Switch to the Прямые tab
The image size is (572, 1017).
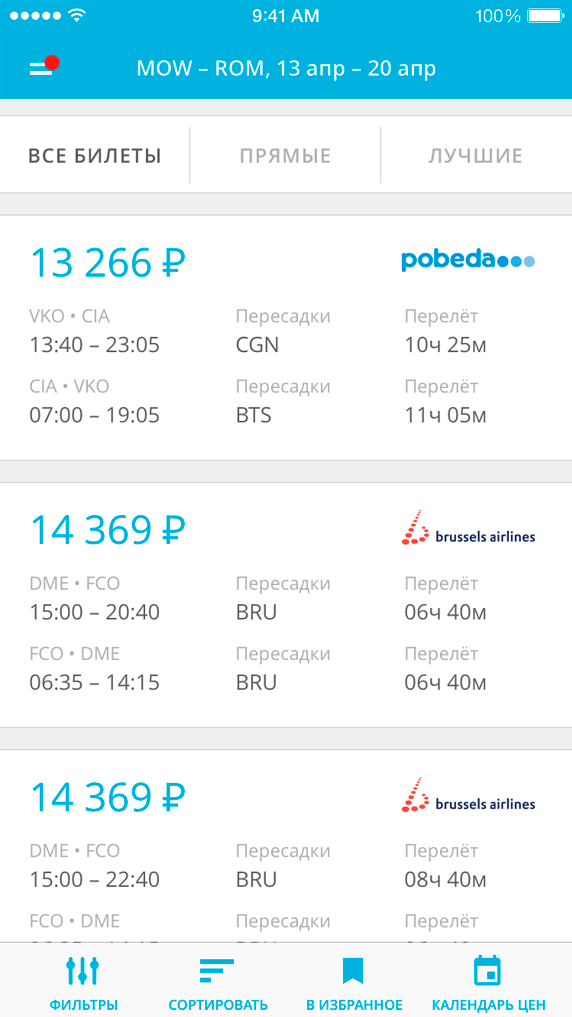click(285, 156)
